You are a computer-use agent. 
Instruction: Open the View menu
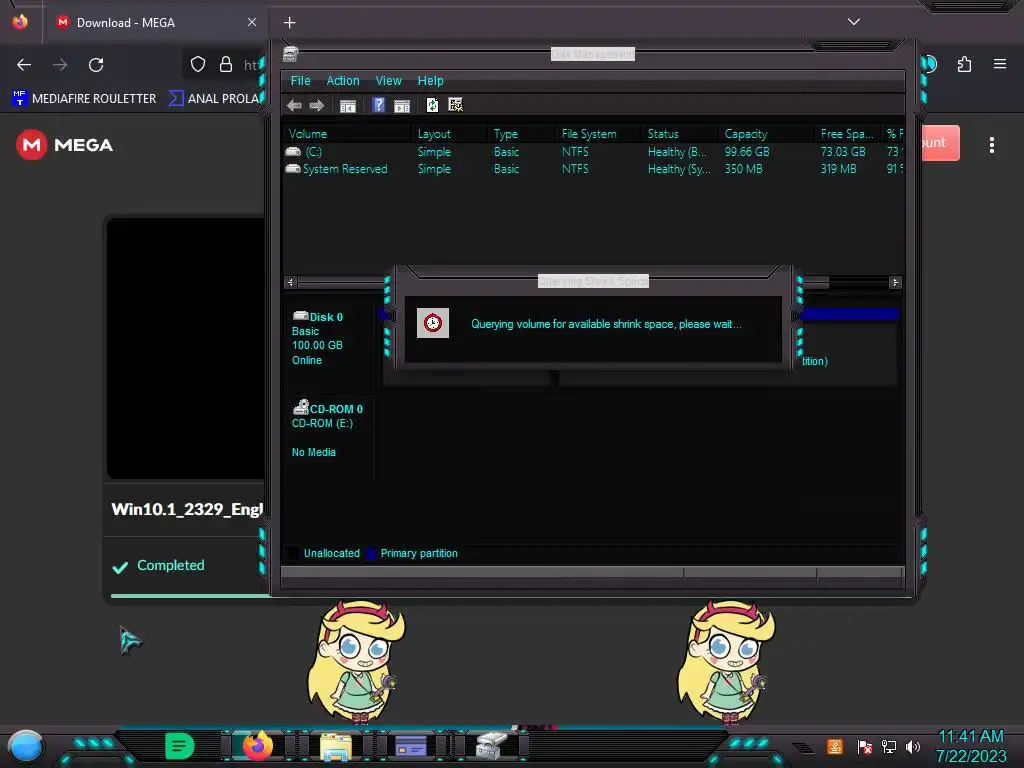point(389,81)
